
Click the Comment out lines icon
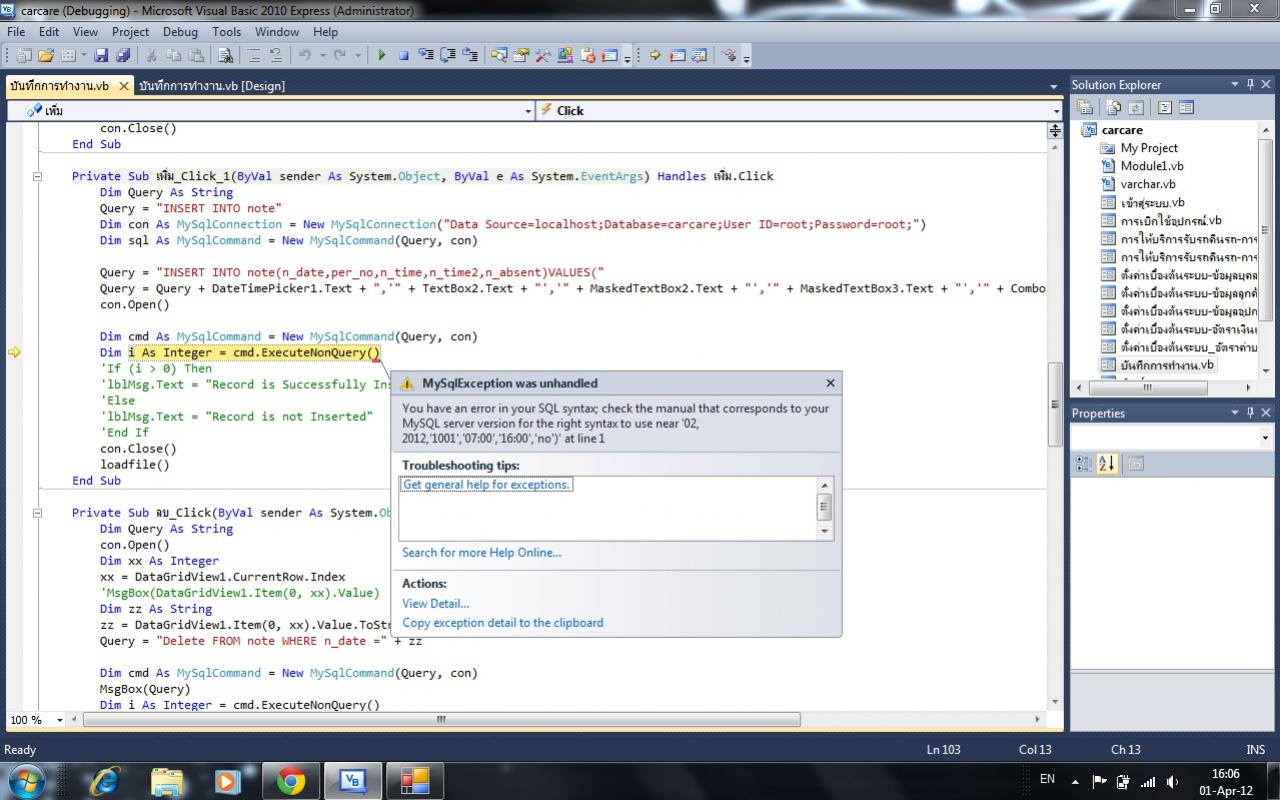(254, 56)
